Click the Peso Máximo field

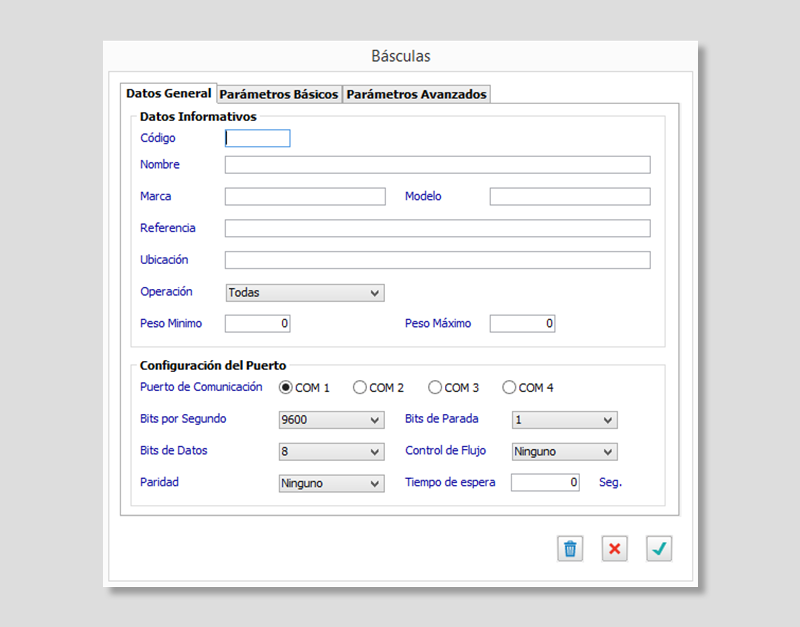522,324
